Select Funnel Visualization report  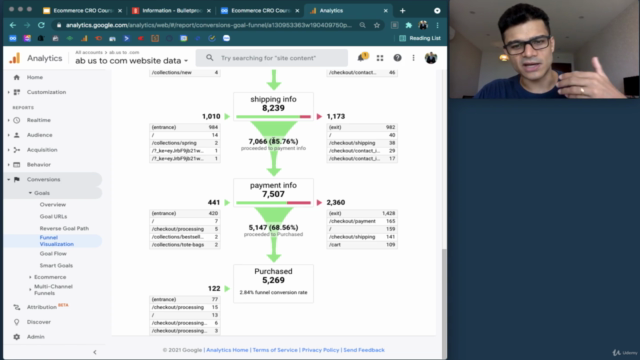click(57, 241)
